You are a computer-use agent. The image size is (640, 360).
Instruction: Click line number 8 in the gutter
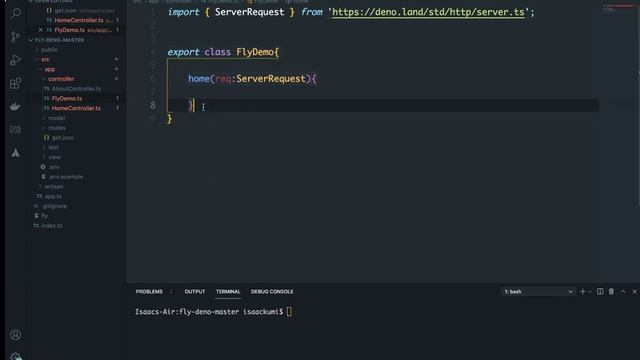(153, 105)
